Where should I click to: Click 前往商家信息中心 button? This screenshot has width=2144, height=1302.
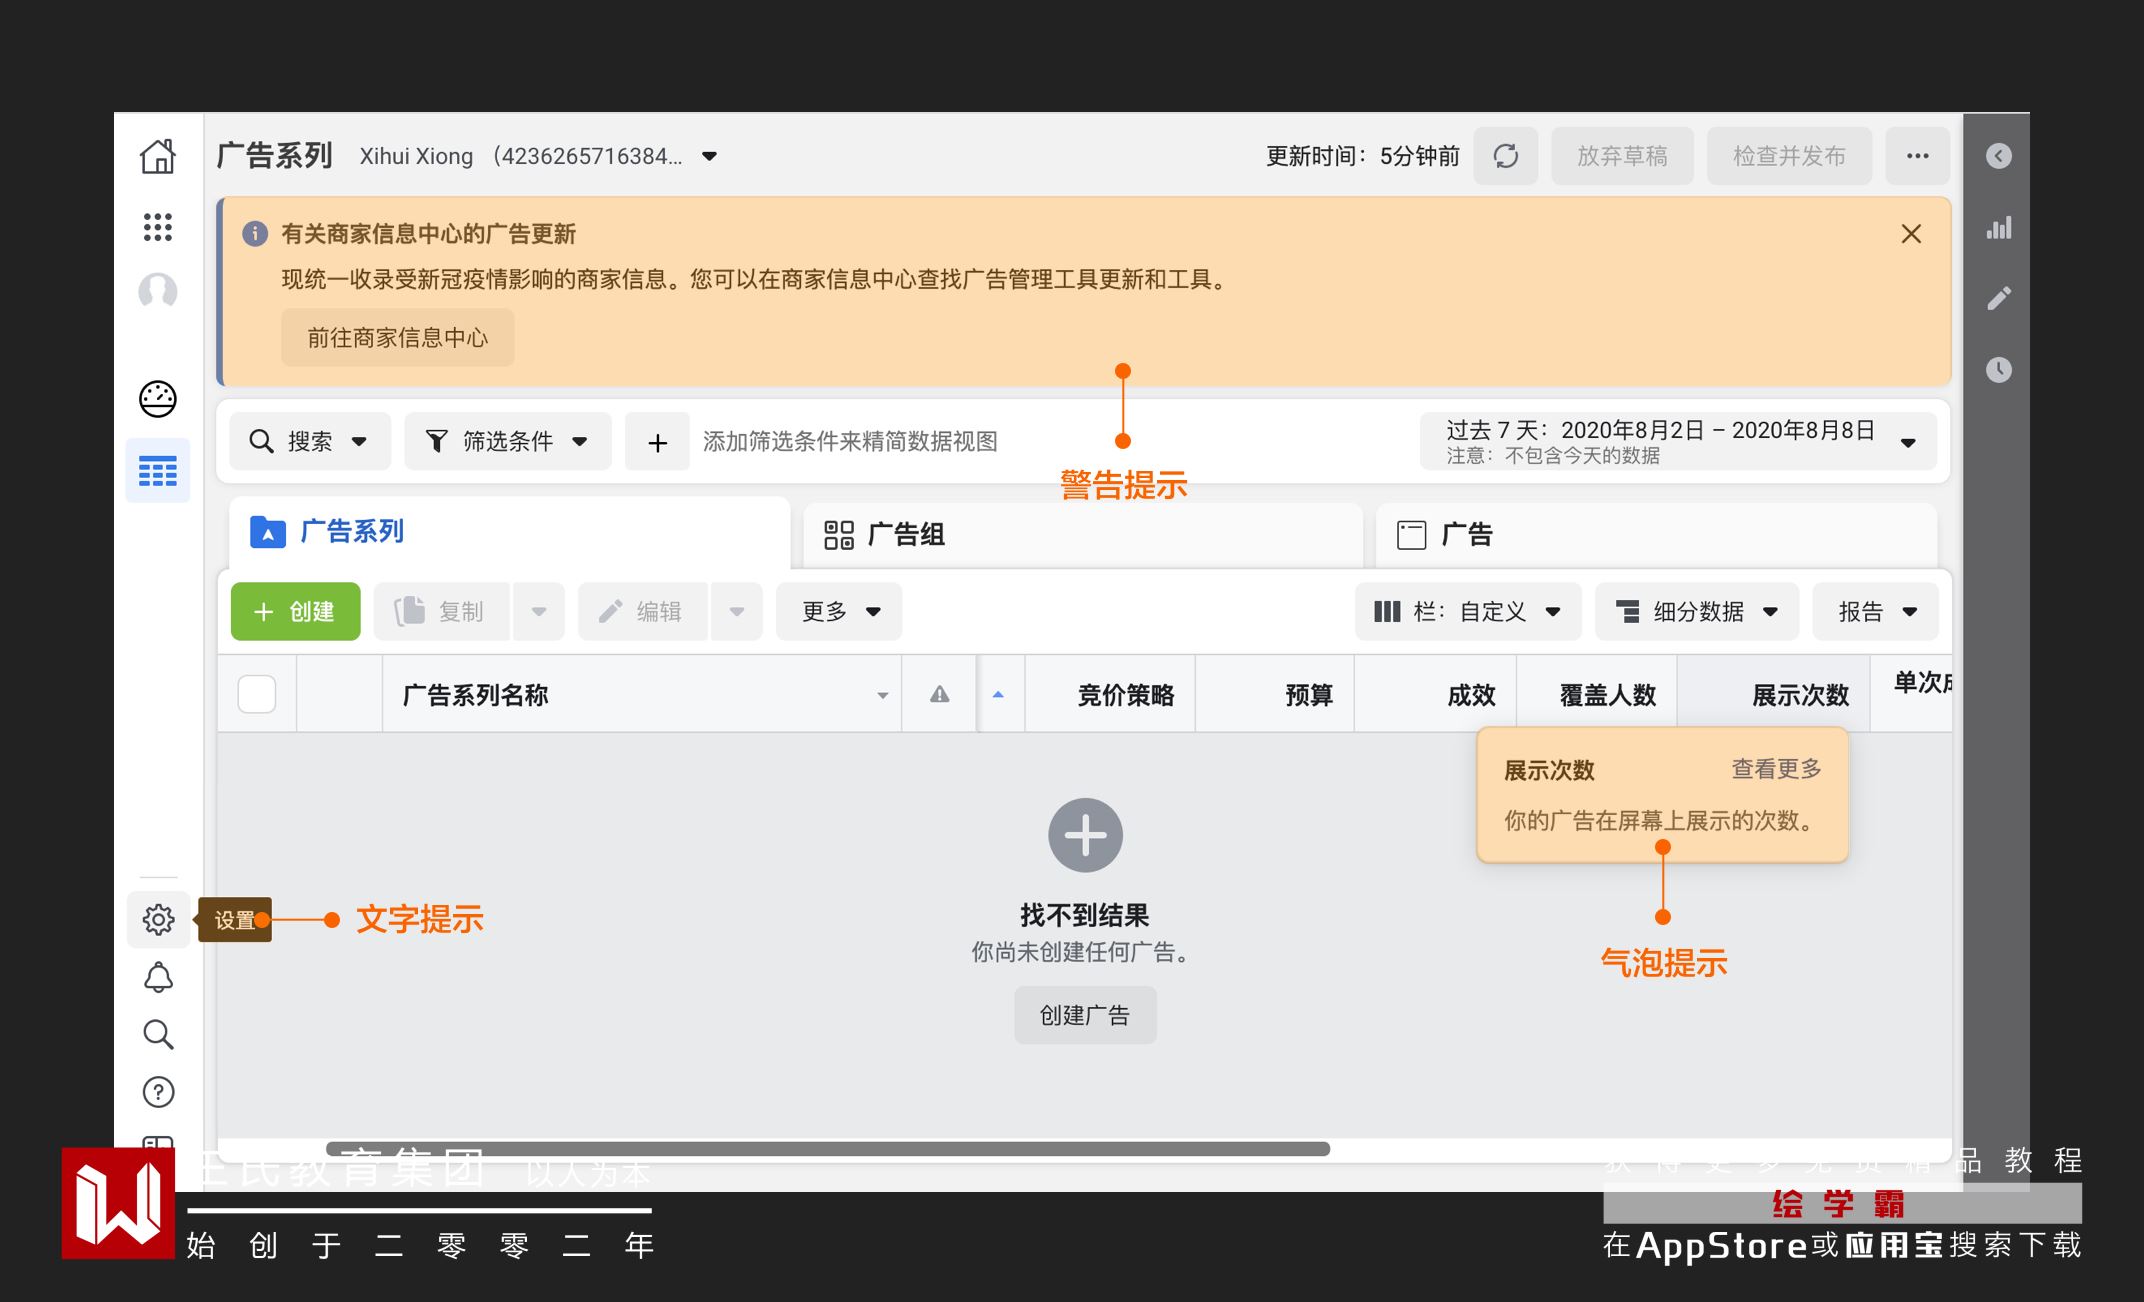[397, 338]
